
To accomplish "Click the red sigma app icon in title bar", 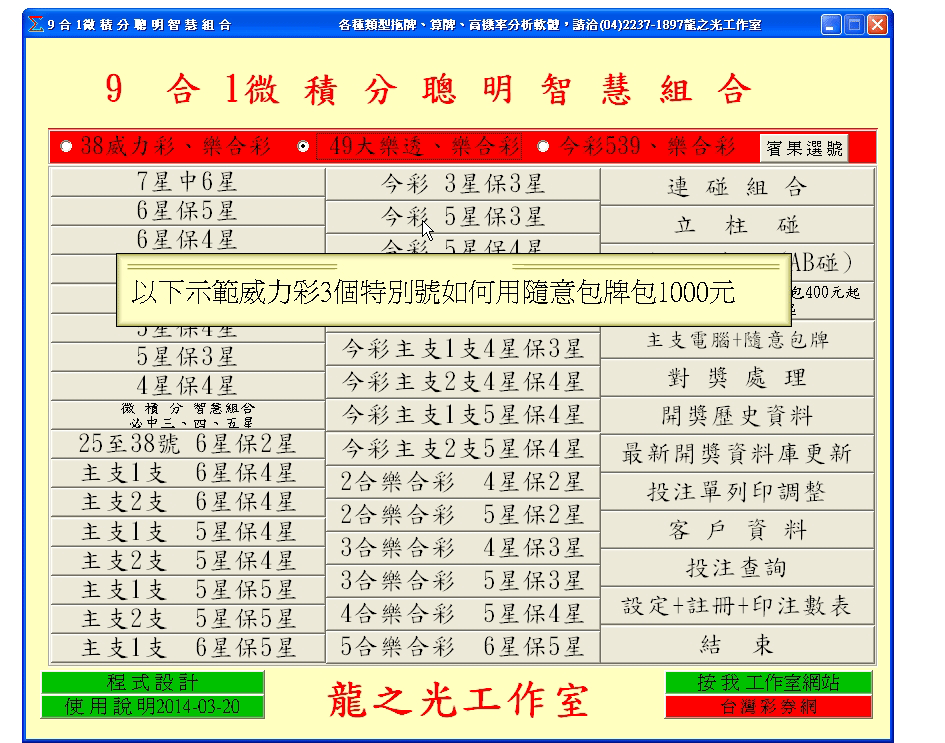I will pos(36,24).
